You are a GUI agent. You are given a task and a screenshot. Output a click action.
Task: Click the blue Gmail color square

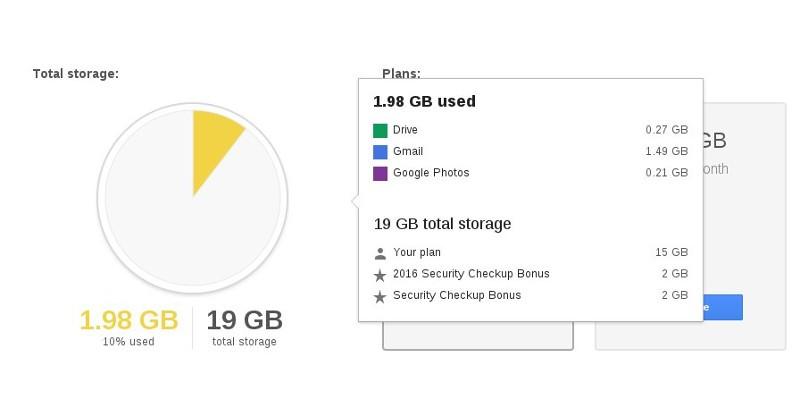[380, 152]
